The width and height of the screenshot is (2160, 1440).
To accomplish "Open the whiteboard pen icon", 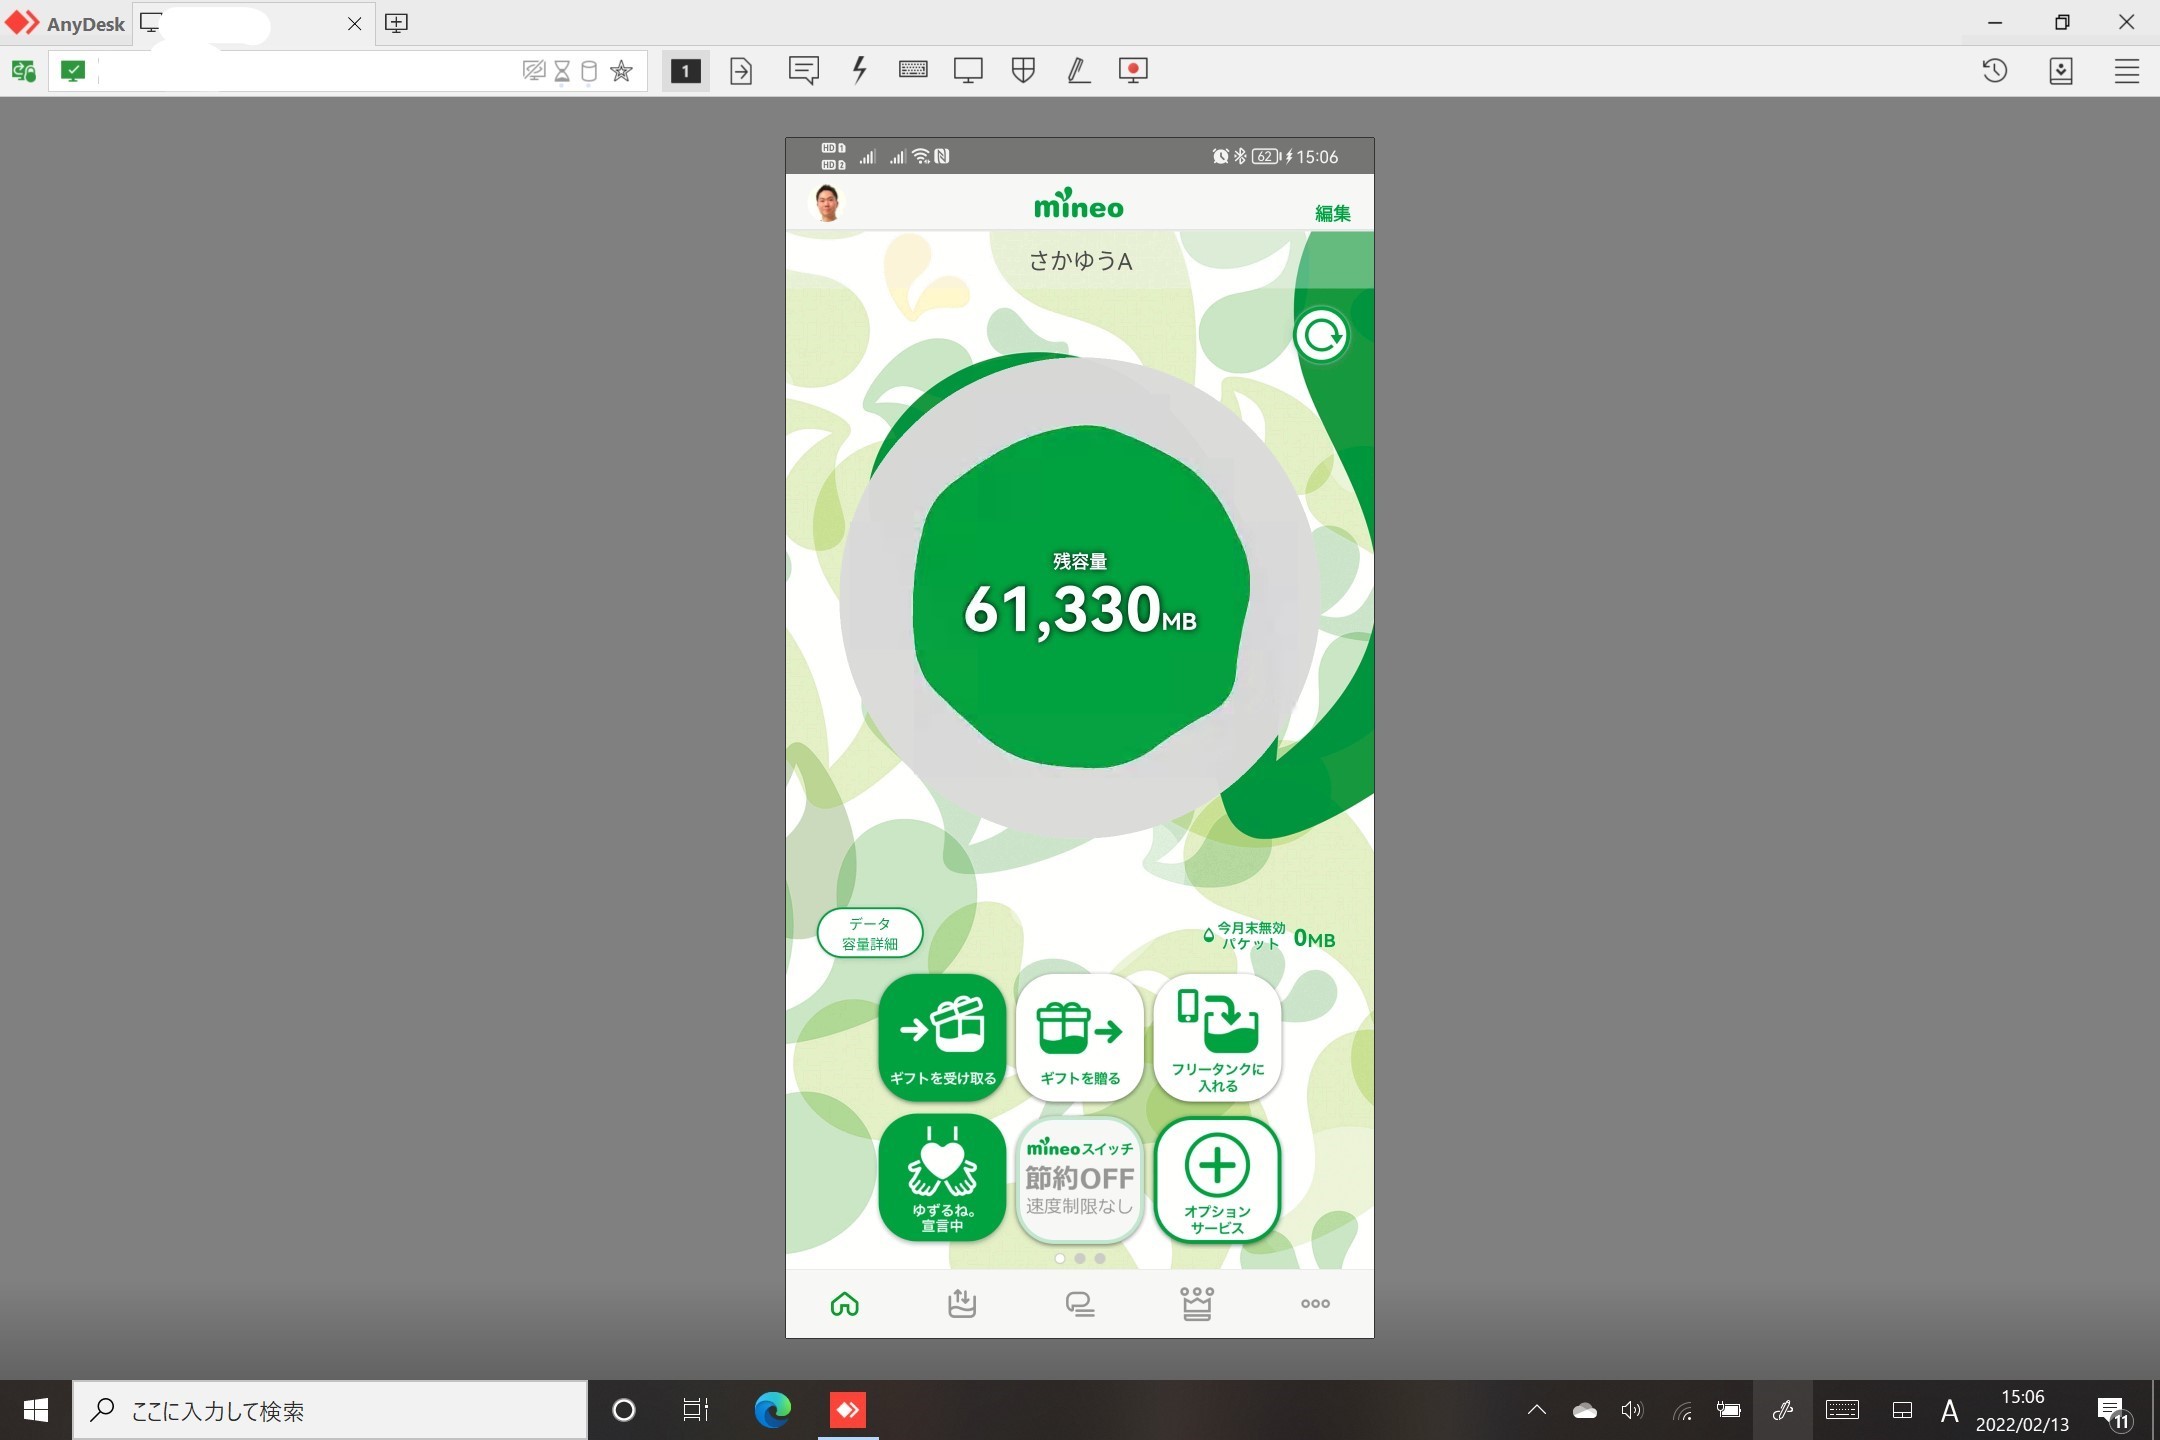I will 1078,70.
